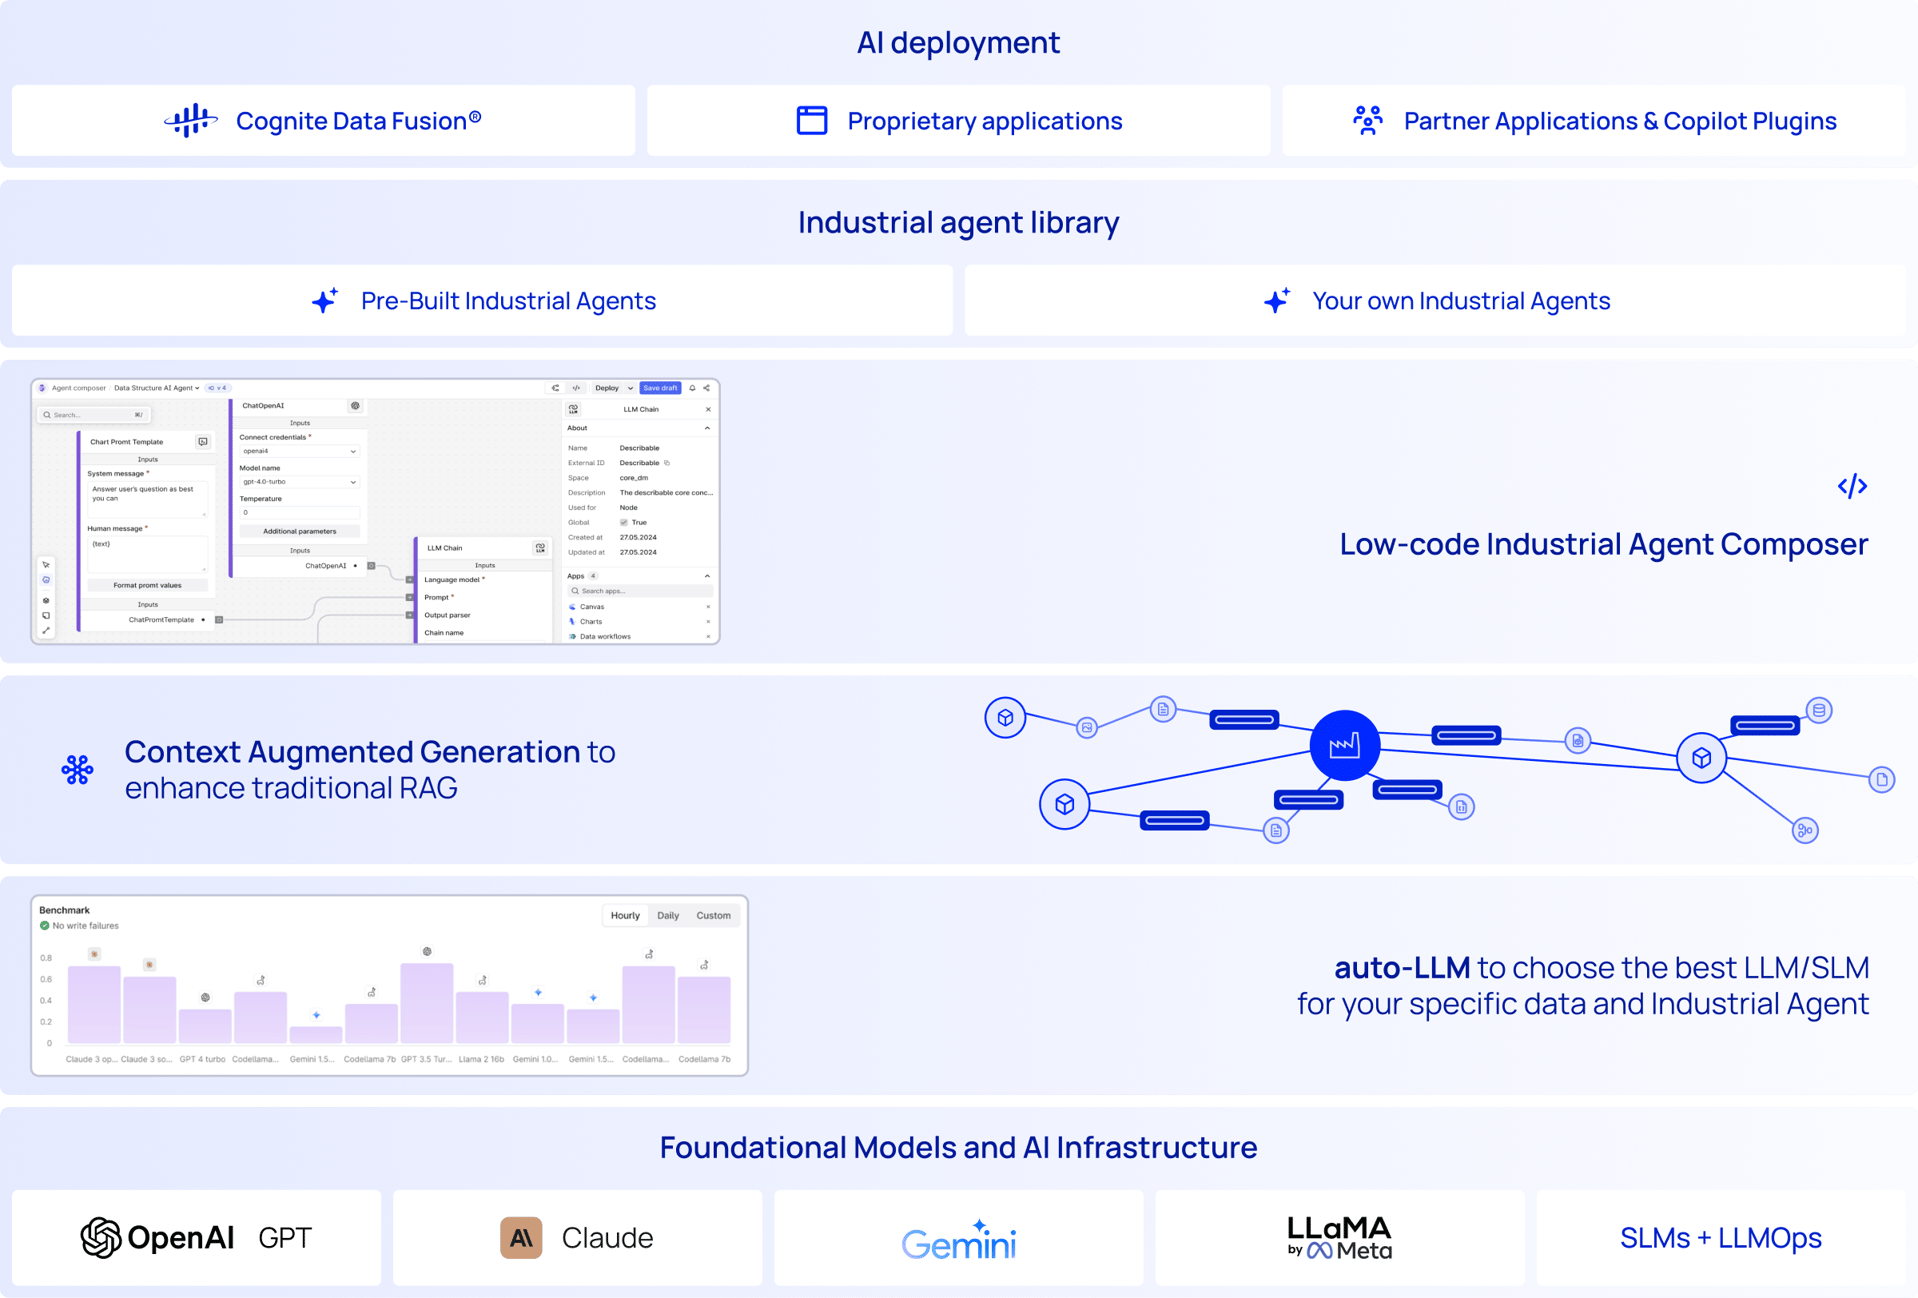Close the LLM Chain side panel
1918x1298 pixels.
click(x=708, y=409)
